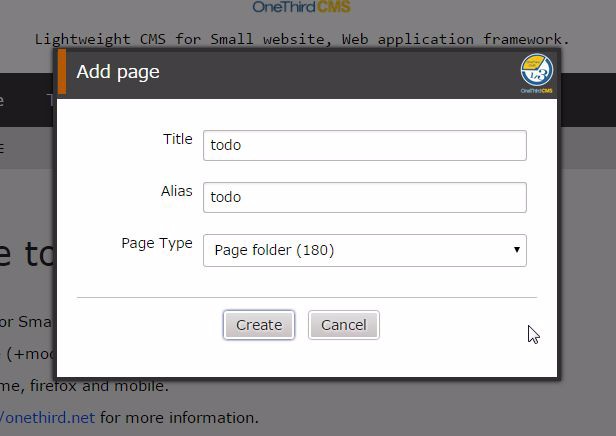Click the OneThird CMS badge in dialog header
The height and width of the screenshot is (436, 616).
(537, 74)
